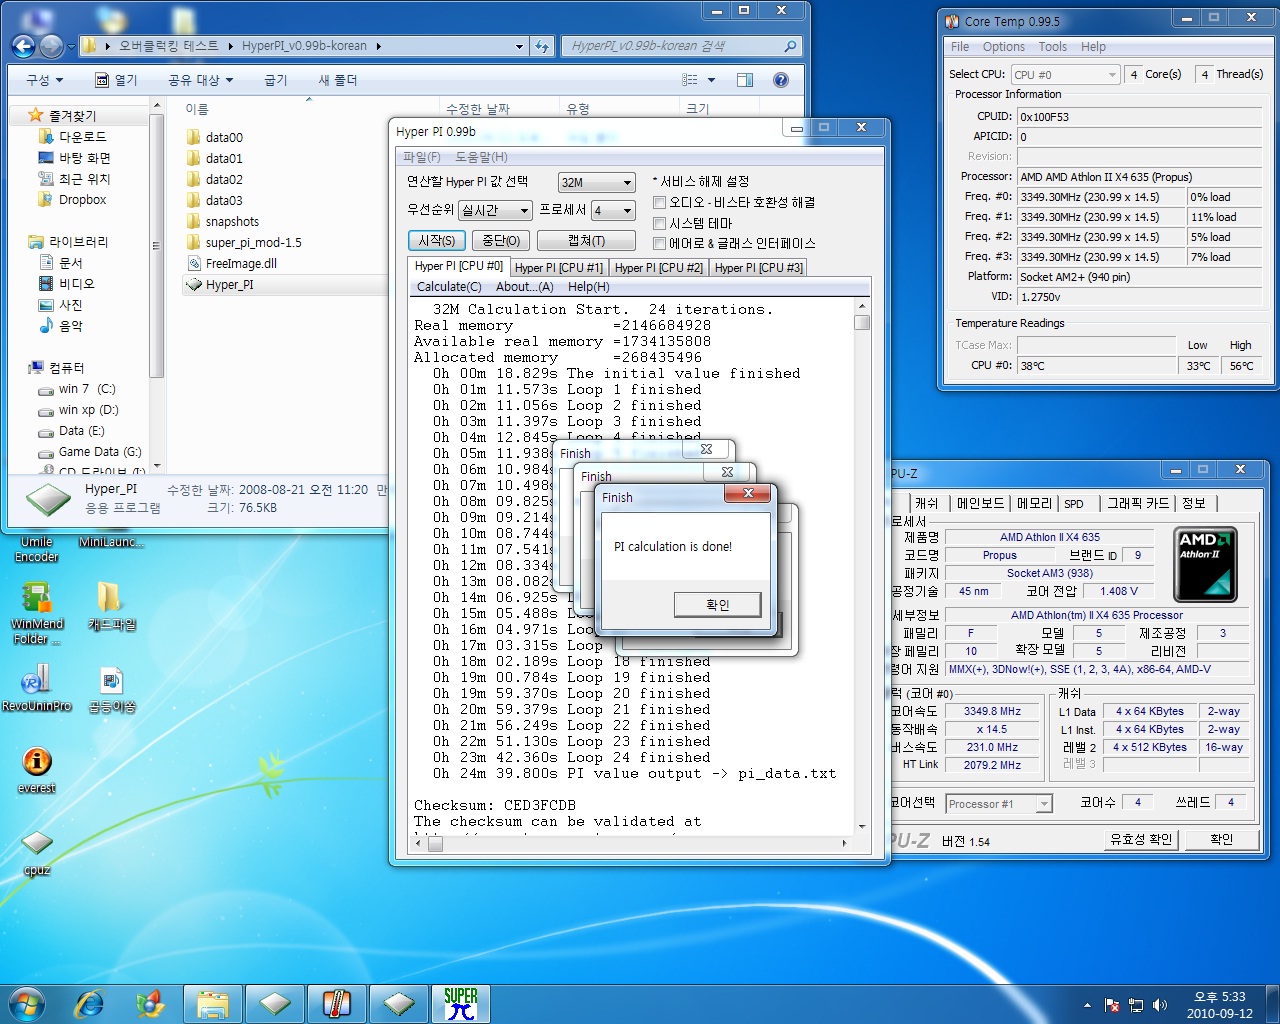Viewport: 1280px width, 1024px height.
Task: Switch to Hyper PI [CPU #1] tab
Action: point(558,267)
